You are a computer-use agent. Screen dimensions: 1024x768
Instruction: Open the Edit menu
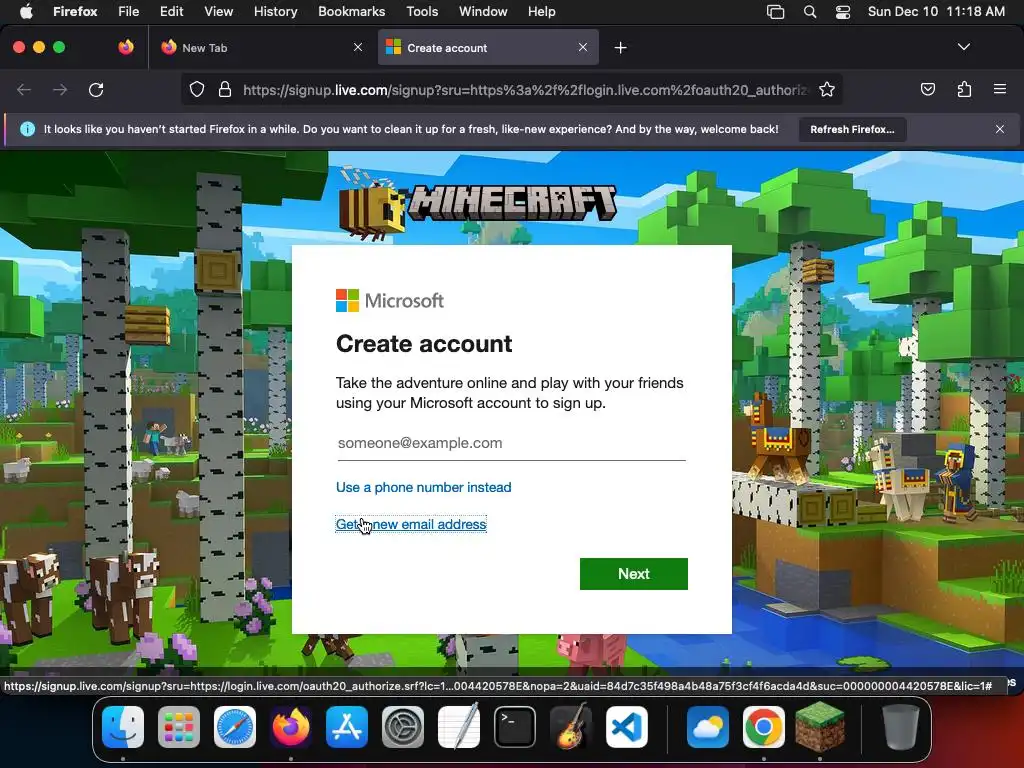click(171, 11)
